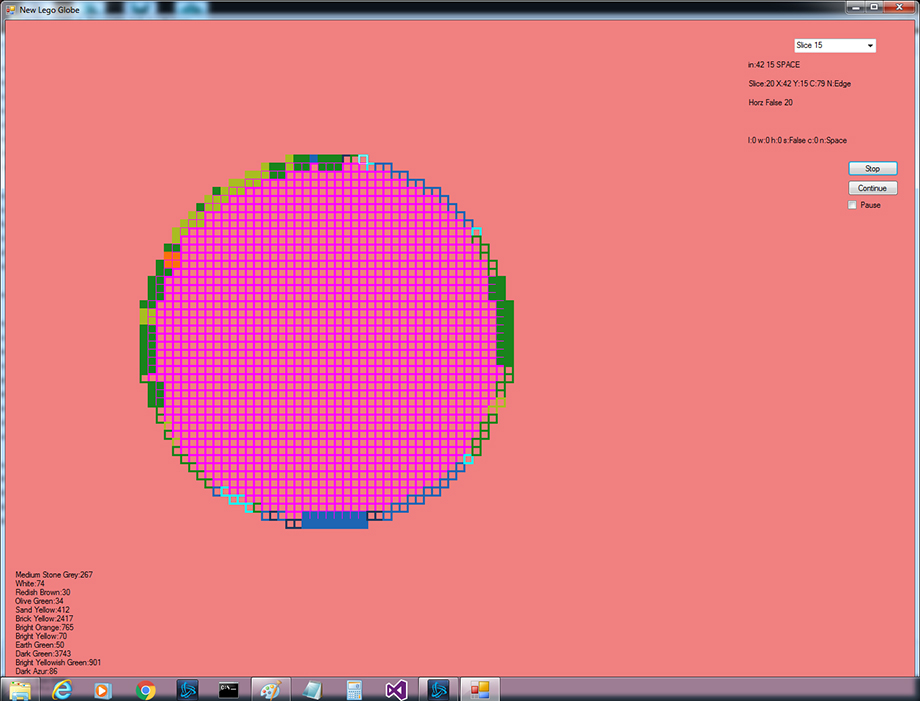Open File Explorer from the taskbar
The width and height of the screenshot is (920, 701).
20,689
